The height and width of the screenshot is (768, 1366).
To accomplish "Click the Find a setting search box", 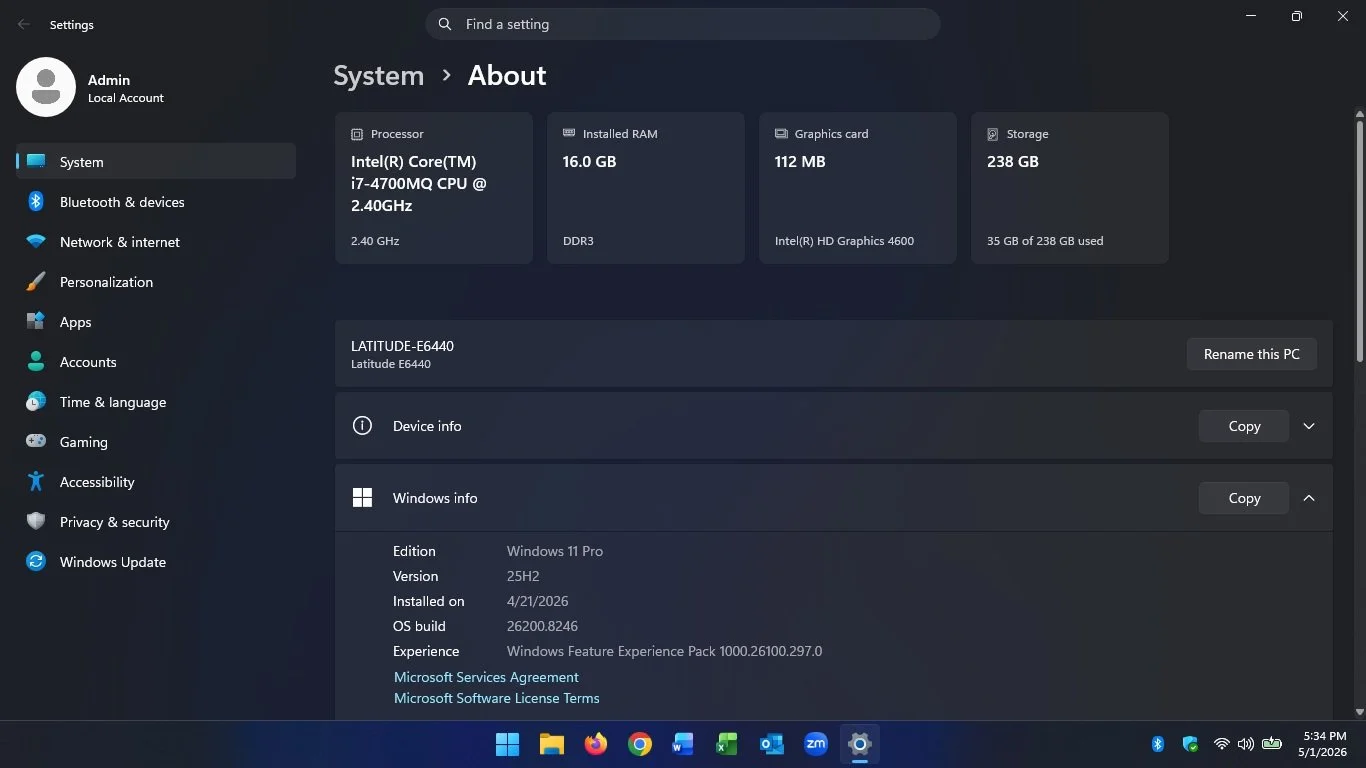I will (683, 24).
